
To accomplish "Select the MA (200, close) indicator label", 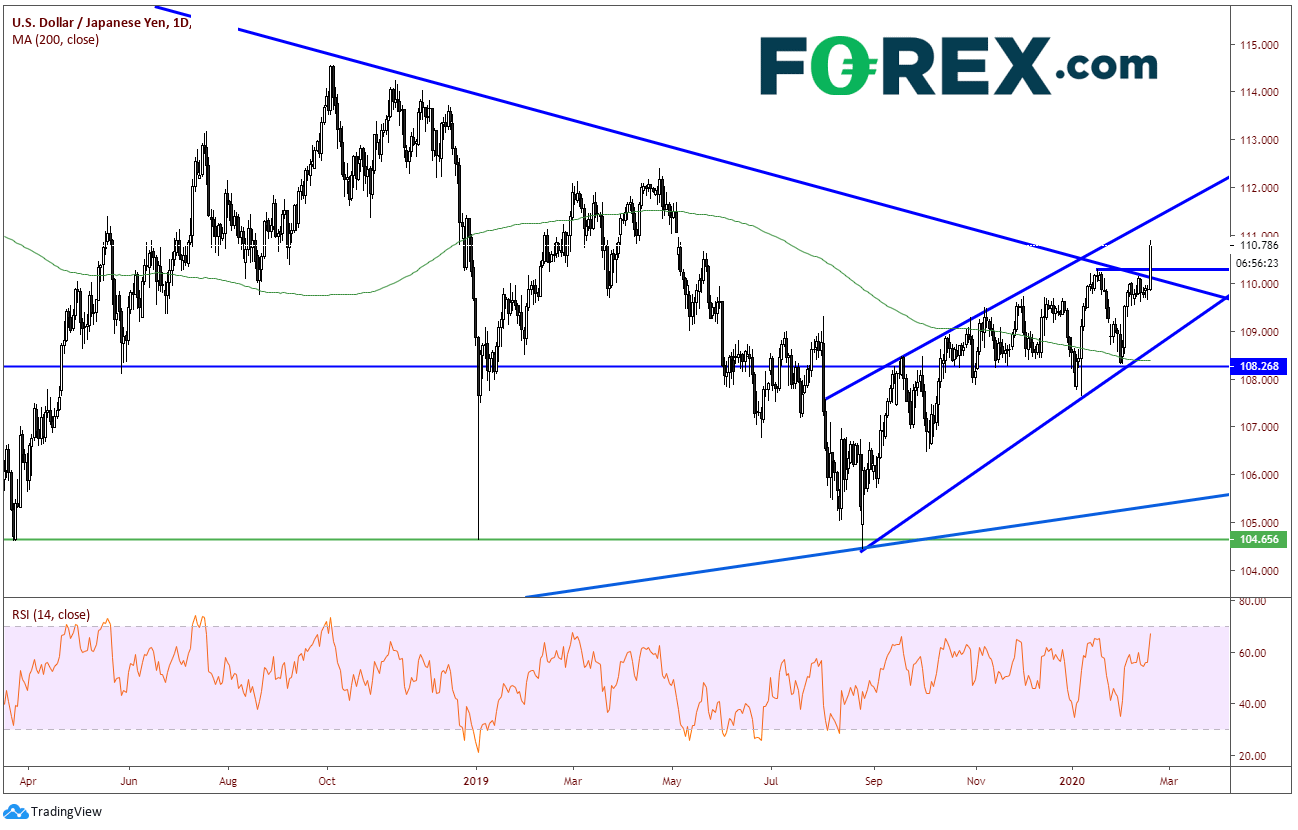I will (x=55, y=40).
